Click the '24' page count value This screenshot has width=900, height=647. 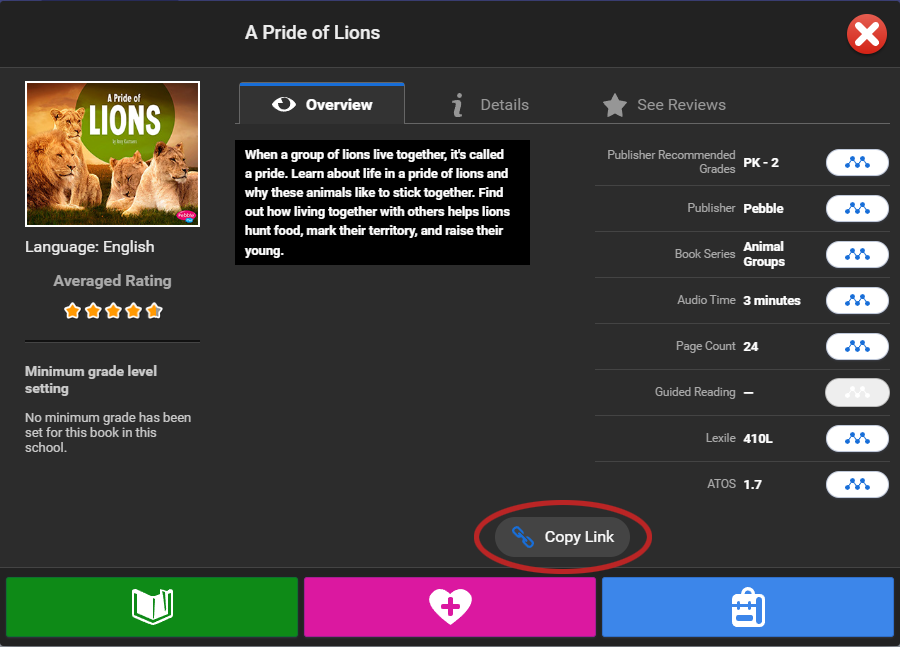tap(751, 346)
